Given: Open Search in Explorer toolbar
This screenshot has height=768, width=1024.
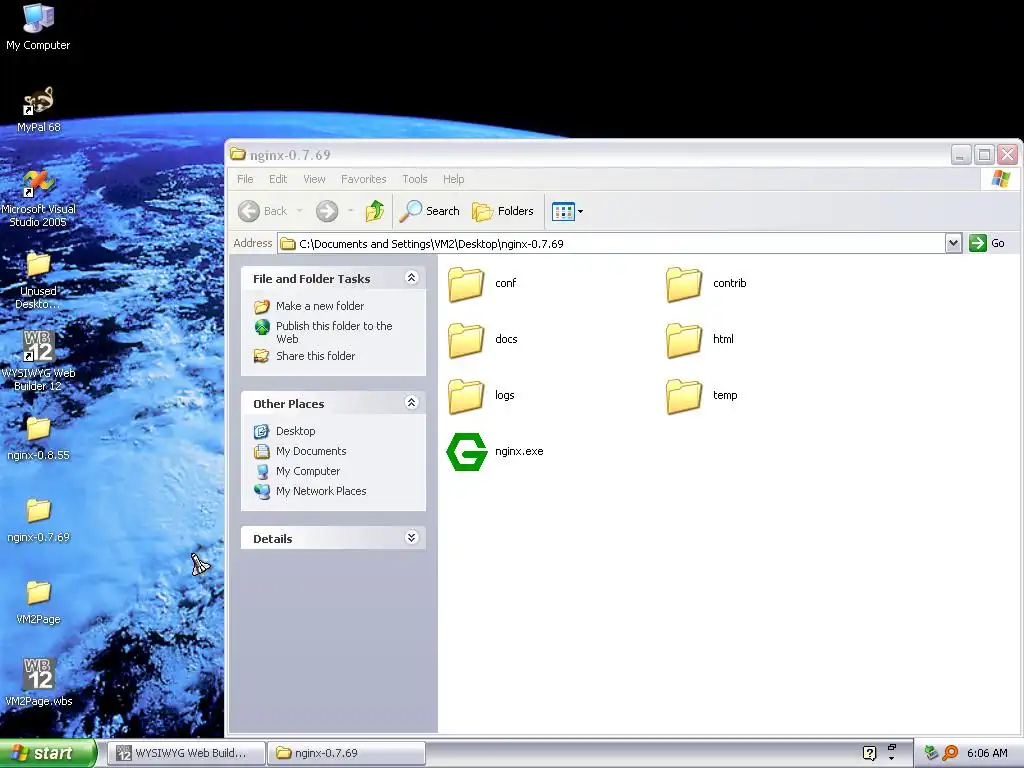Looking at the screenshot, I should pyautogui.click(x=430, y=211).
